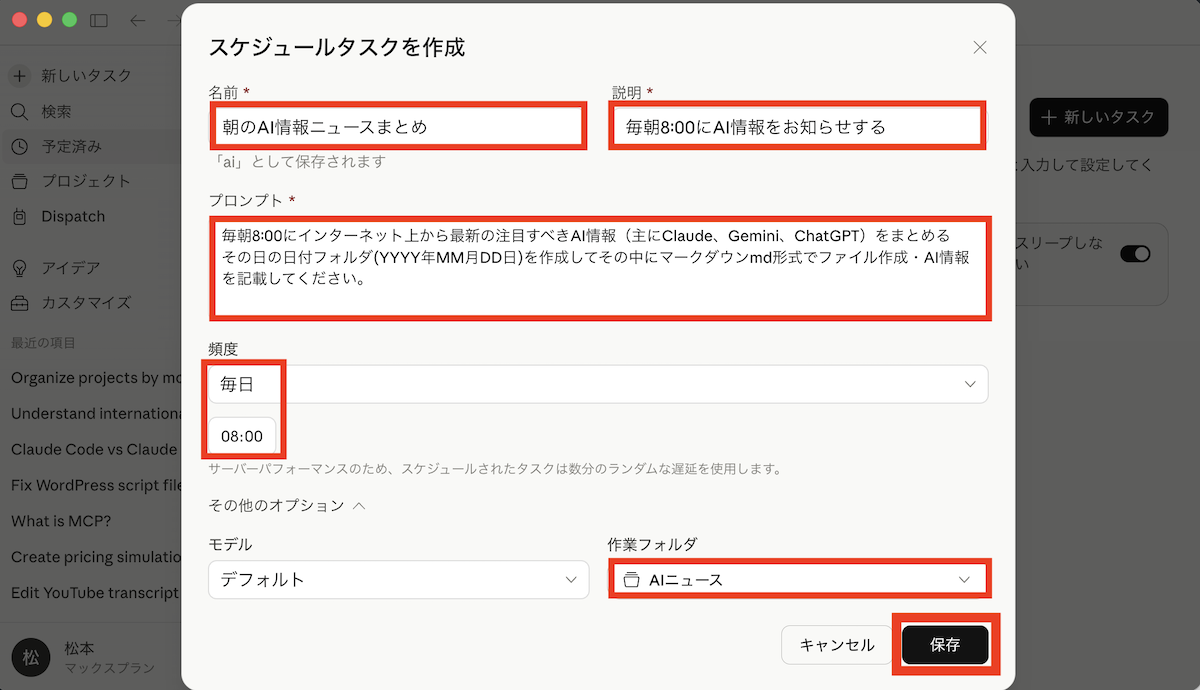1200x690 pixels.
Task: Open 検索 search in the sidebar
Action: pyautogui.click(x=56, y=112)
